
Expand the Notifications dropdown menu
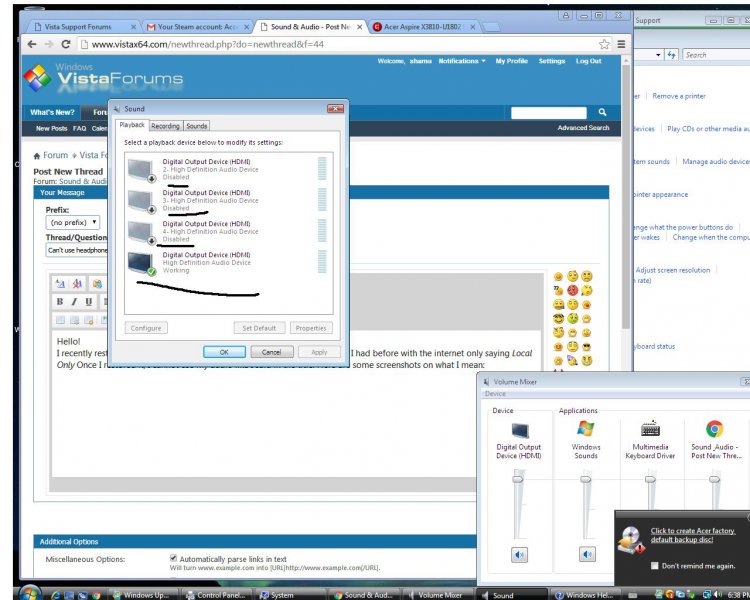(x=462, y=61)
